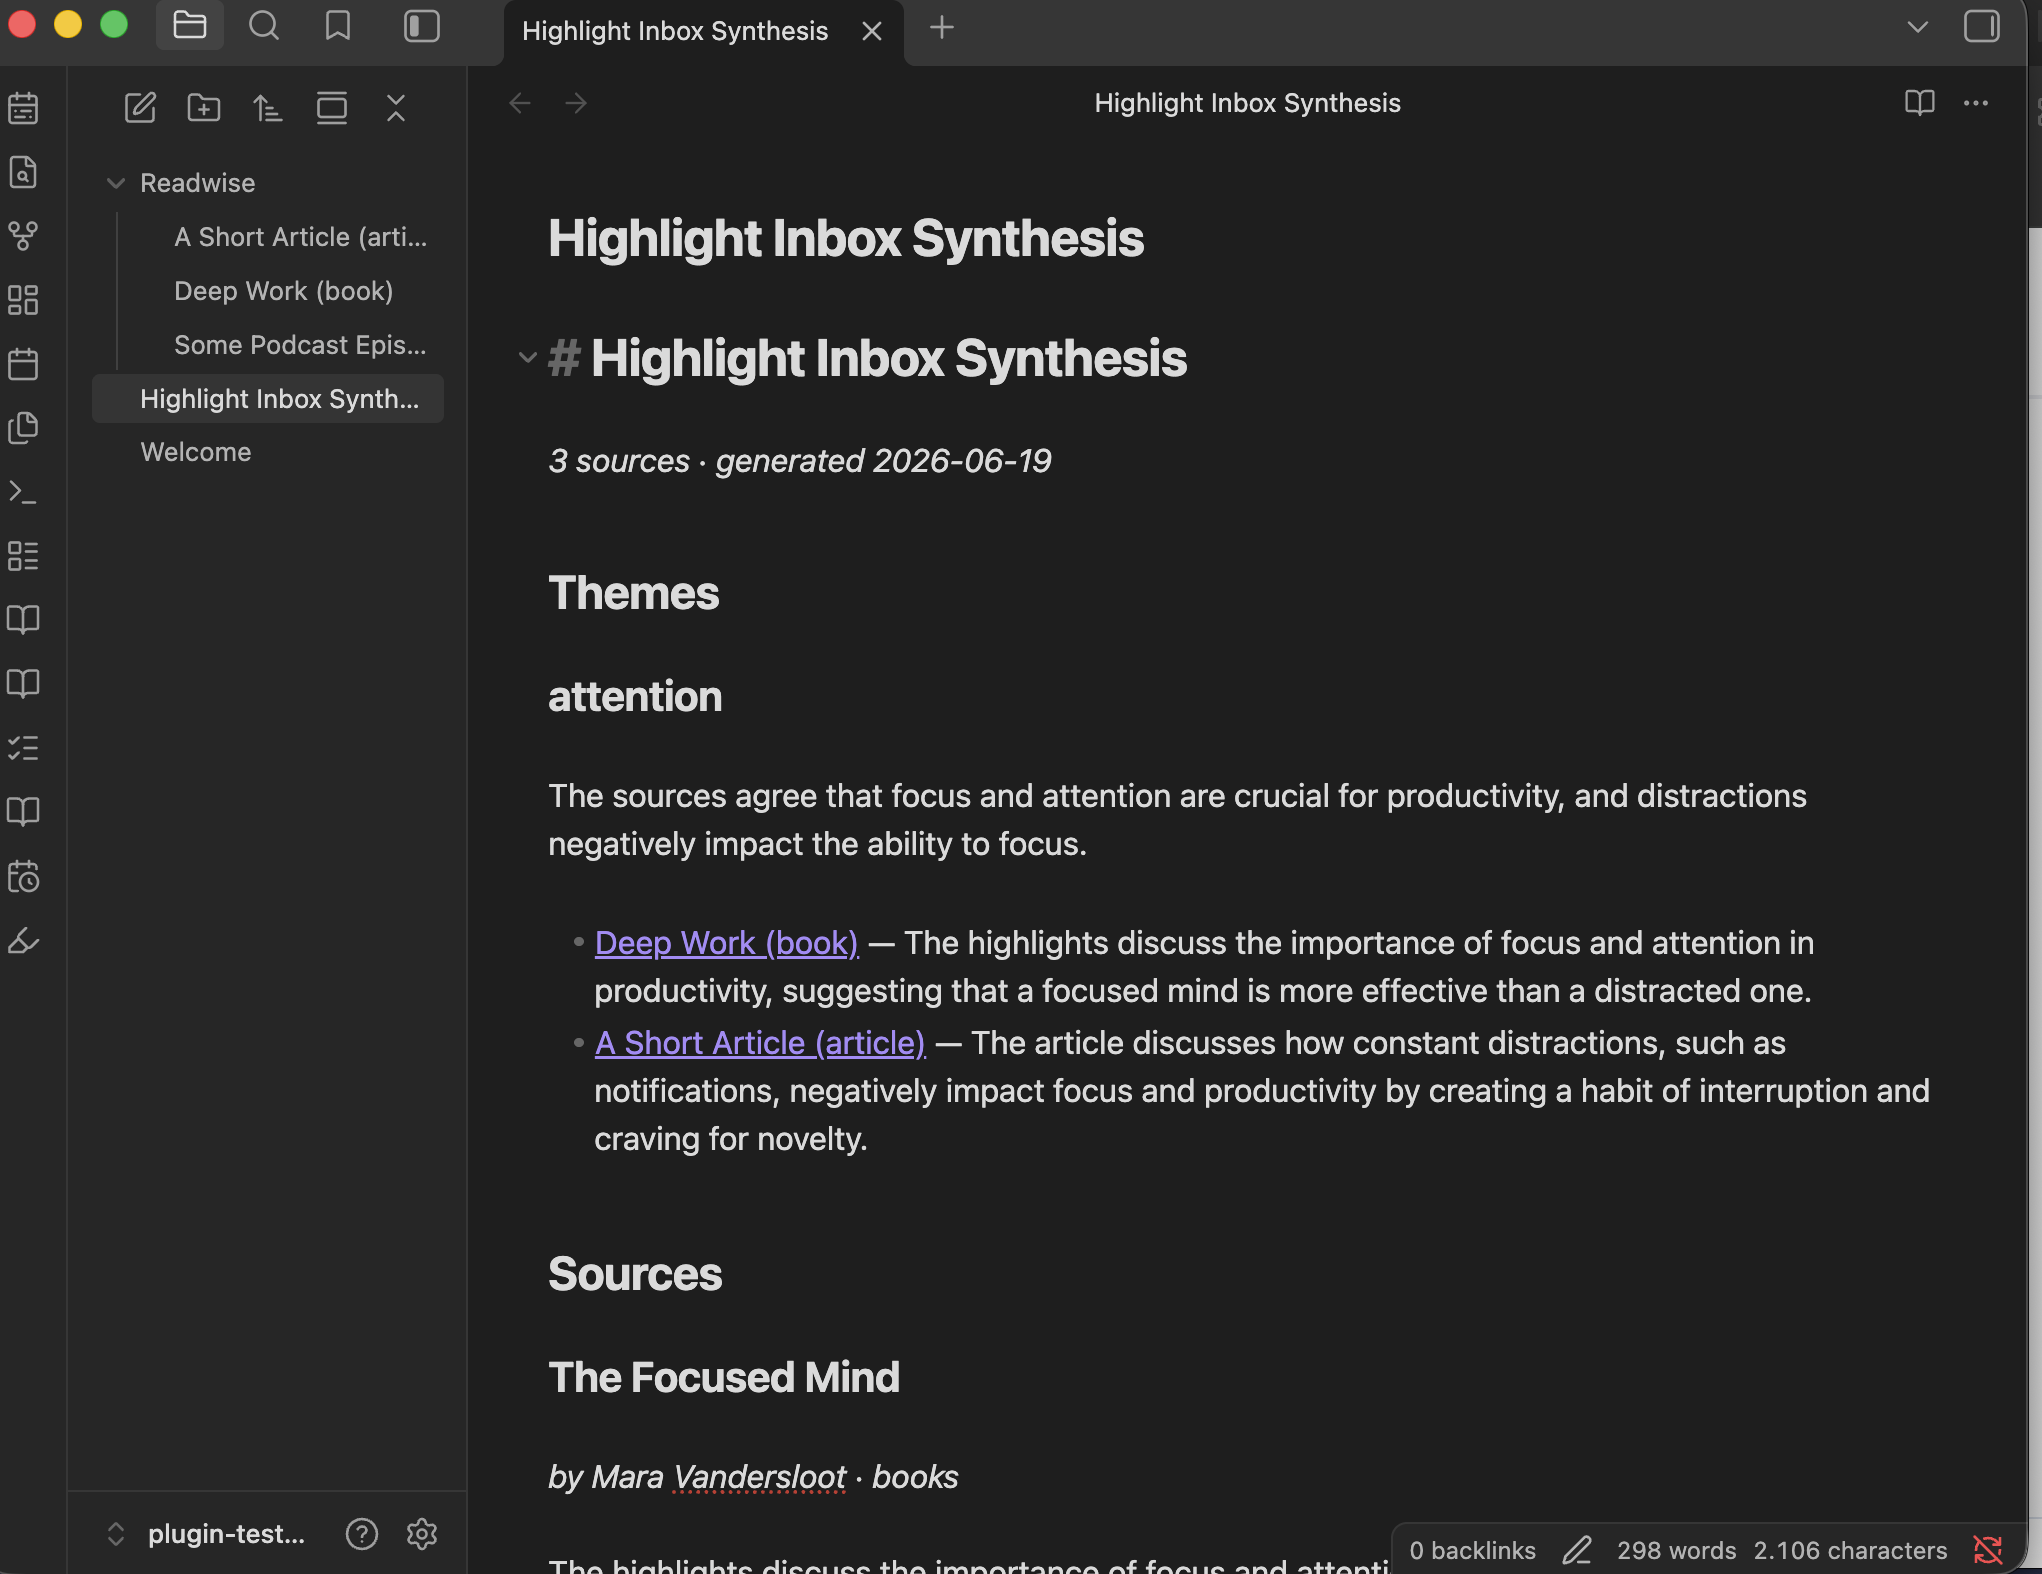Image resolution: width=2042 pixels, height=1574 pixels.
Task: Open the daily note ribbon icon
Action: pyautogui.click(x=23, y=108)
